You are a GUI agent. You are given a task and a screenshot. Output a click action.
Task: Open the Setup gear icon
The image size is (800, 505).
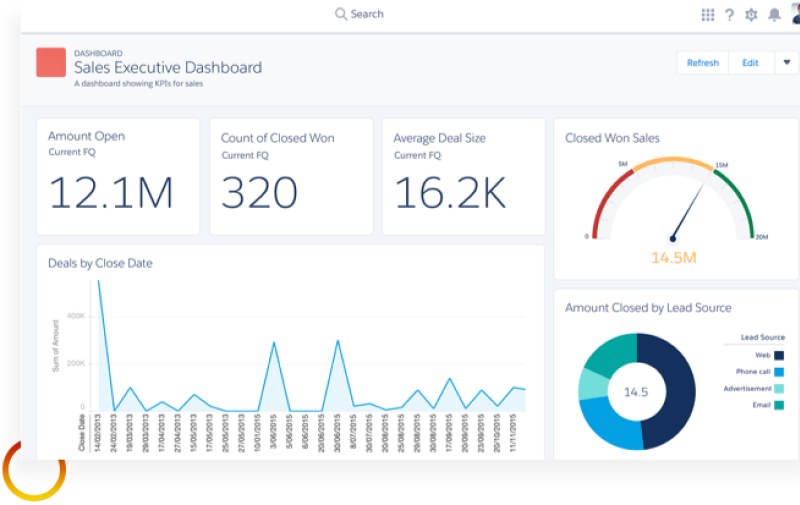pos(752,15)
